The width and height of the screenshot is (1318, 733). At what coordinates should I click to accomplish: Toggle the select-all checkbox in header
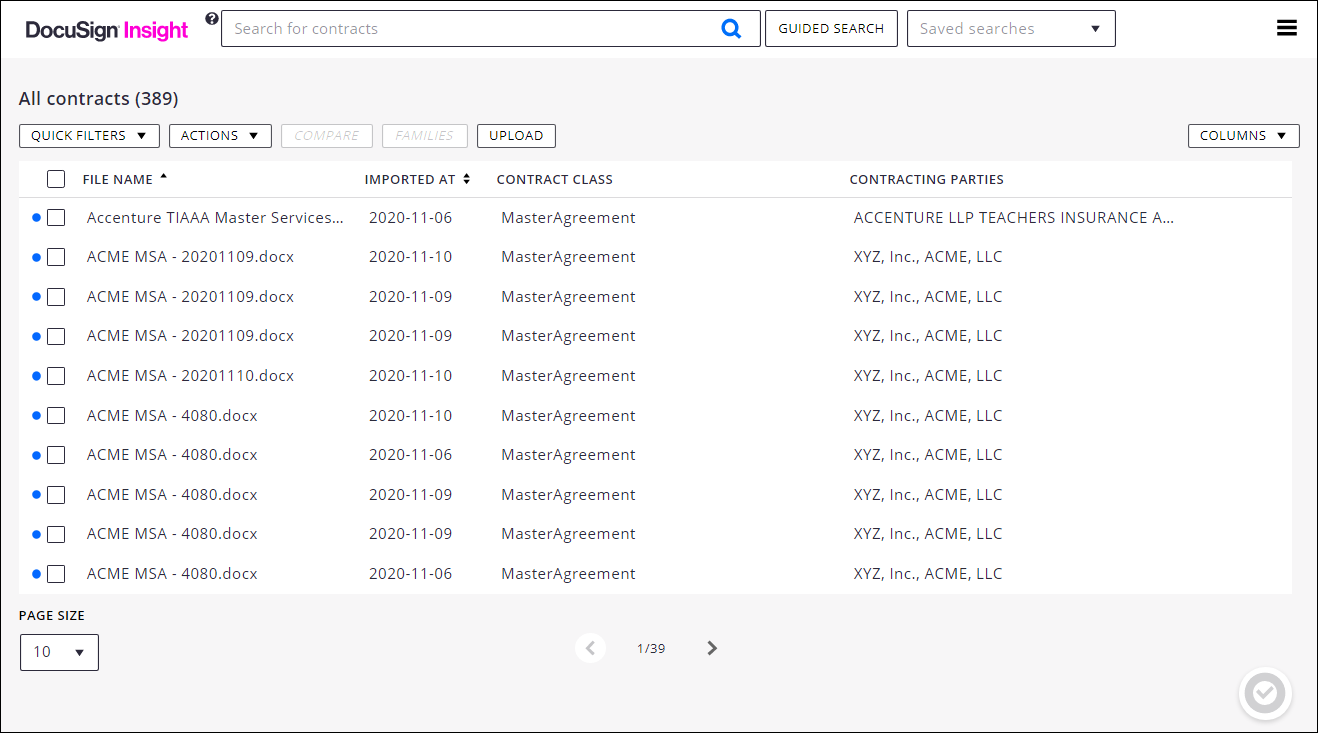click(56, 179)
